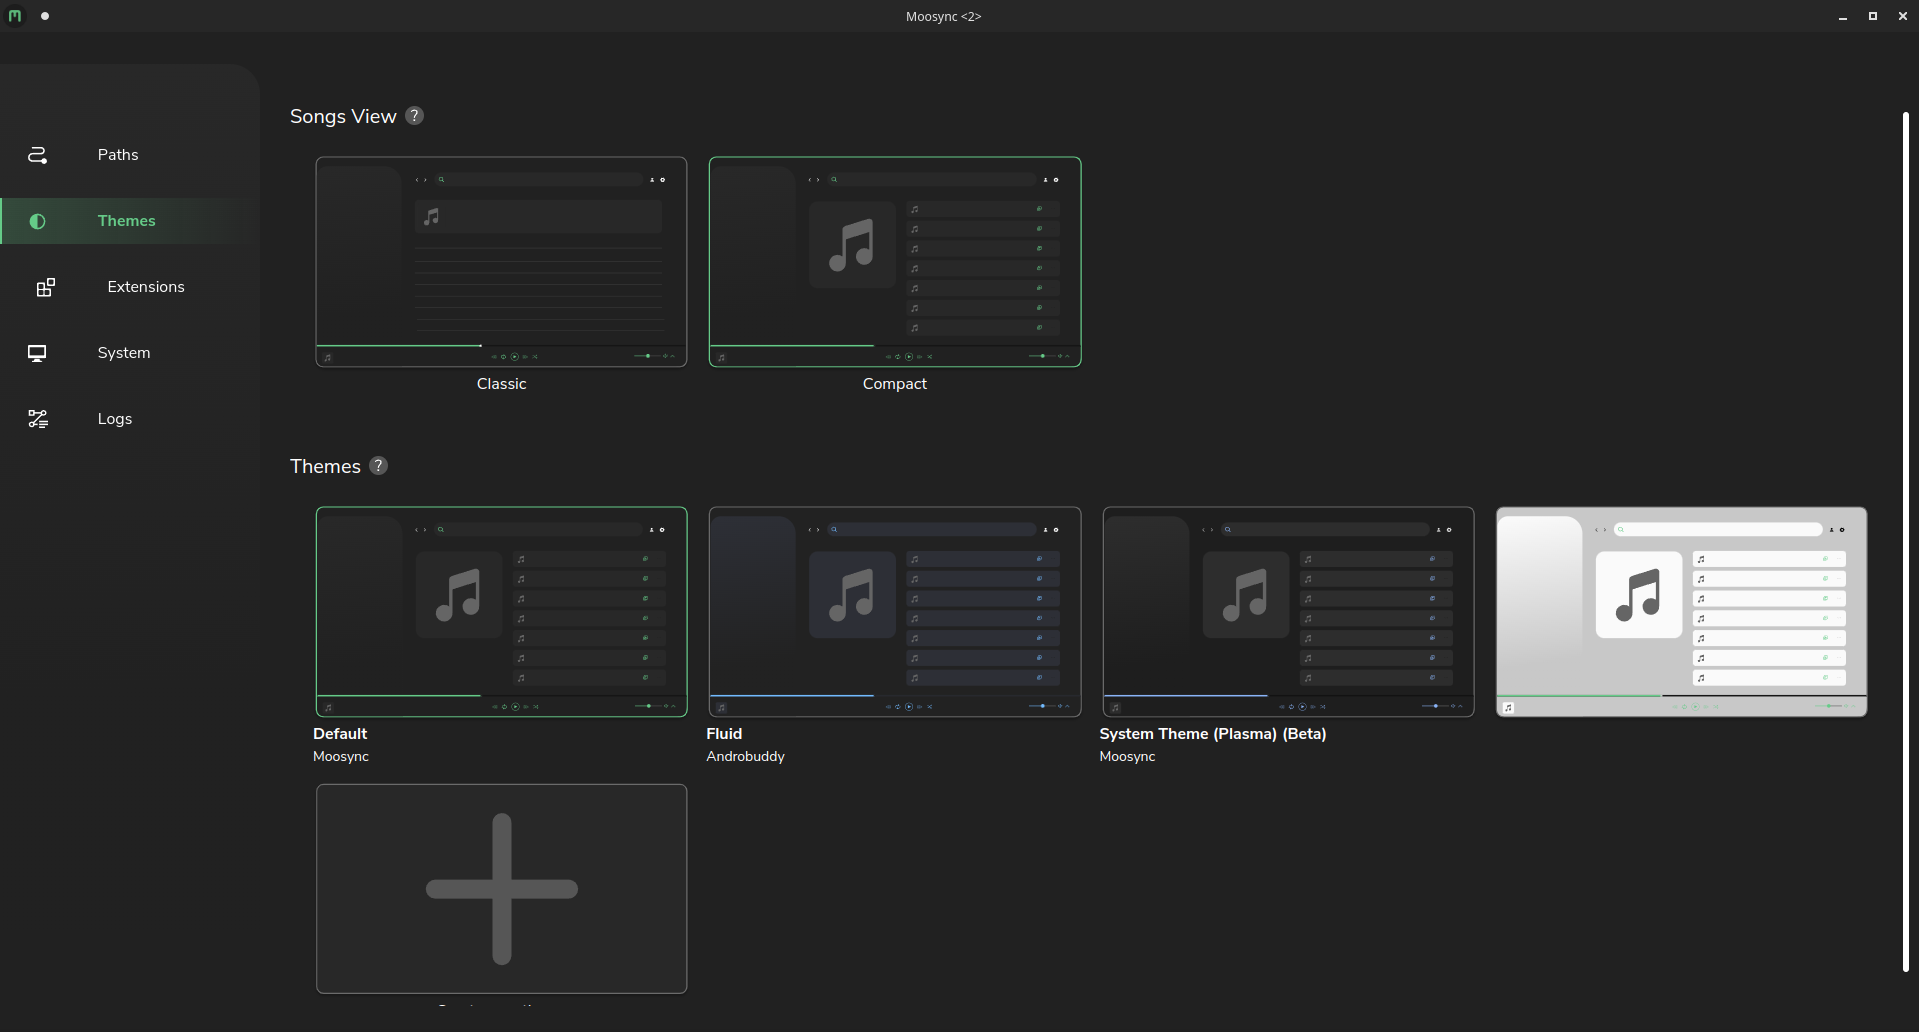Click the Classic label text
The height and width of the screenshot is (1032, 1919).
click(x=501, y=384)
